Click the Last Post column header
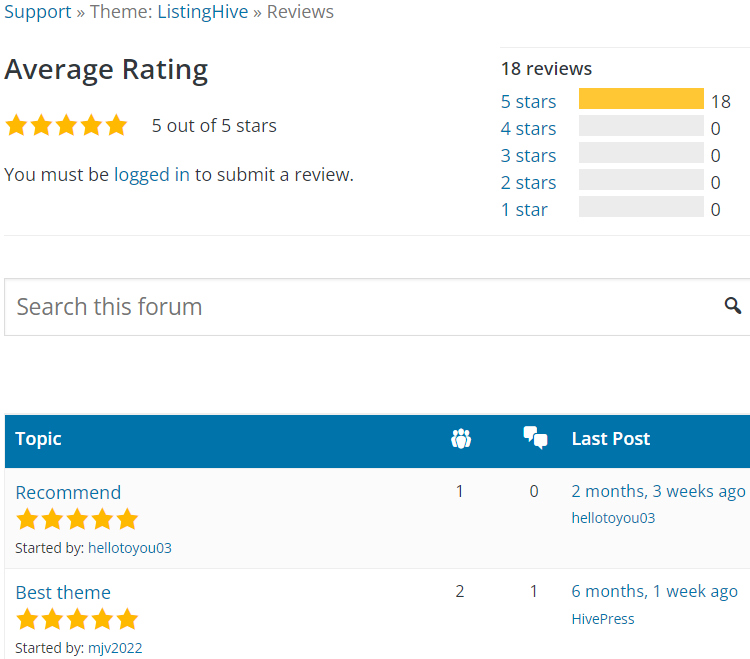Viewport: 750px width, 659px height. (x=611, y=439)
